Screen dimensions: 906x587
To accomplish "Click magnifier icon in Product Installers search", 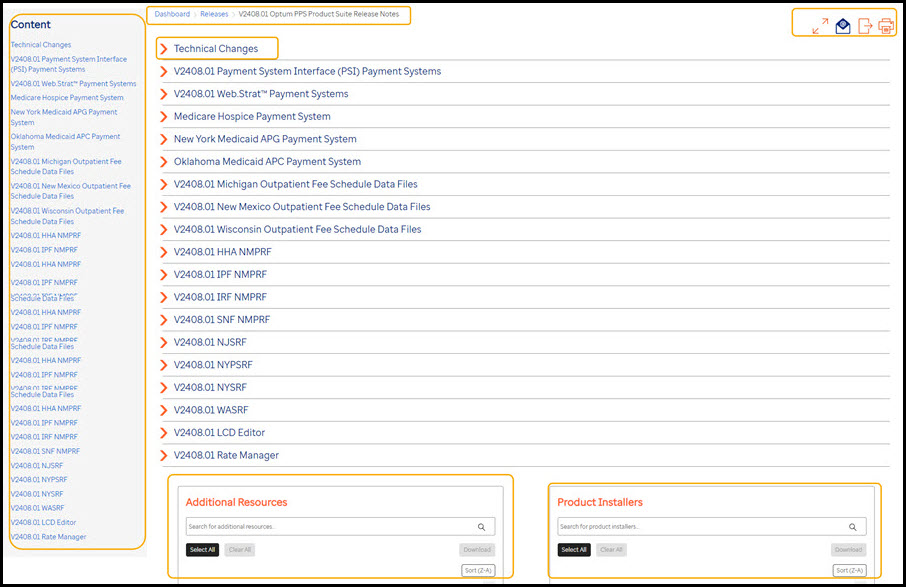I will pyautogui.click(x=853, y=527).
